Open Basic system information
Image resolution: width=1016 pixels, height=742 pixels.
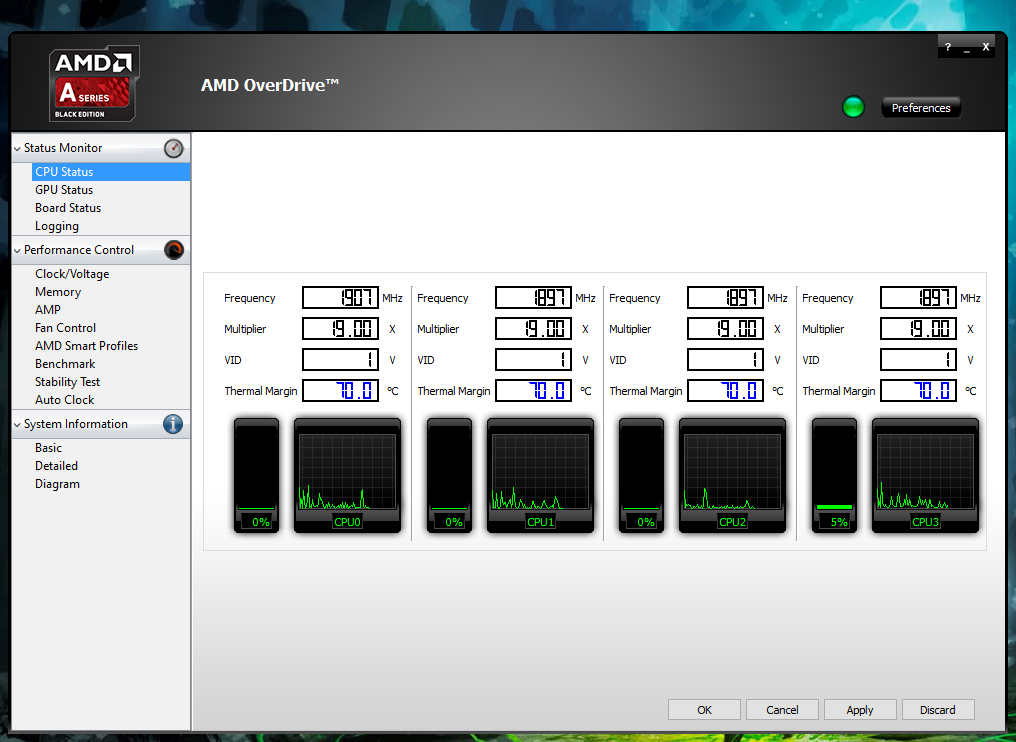(49, 448)
